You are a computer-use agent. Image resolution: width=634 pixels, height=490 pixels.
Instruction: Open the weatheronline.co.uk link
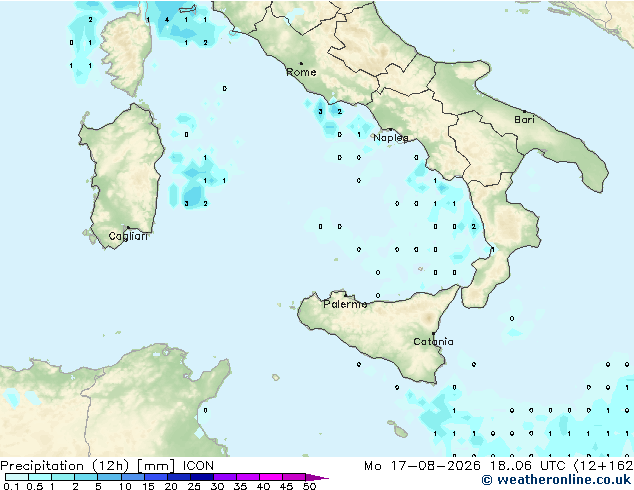tap(556, 480)
